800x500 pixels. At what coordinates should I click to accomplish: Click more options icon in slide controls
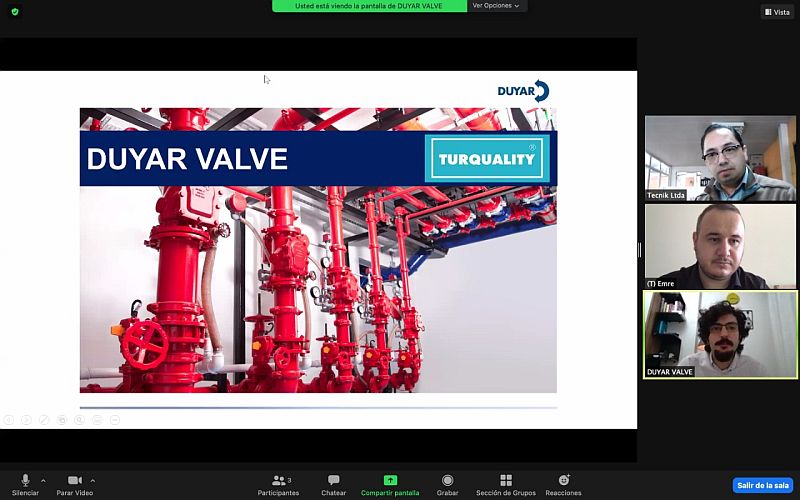115,420
